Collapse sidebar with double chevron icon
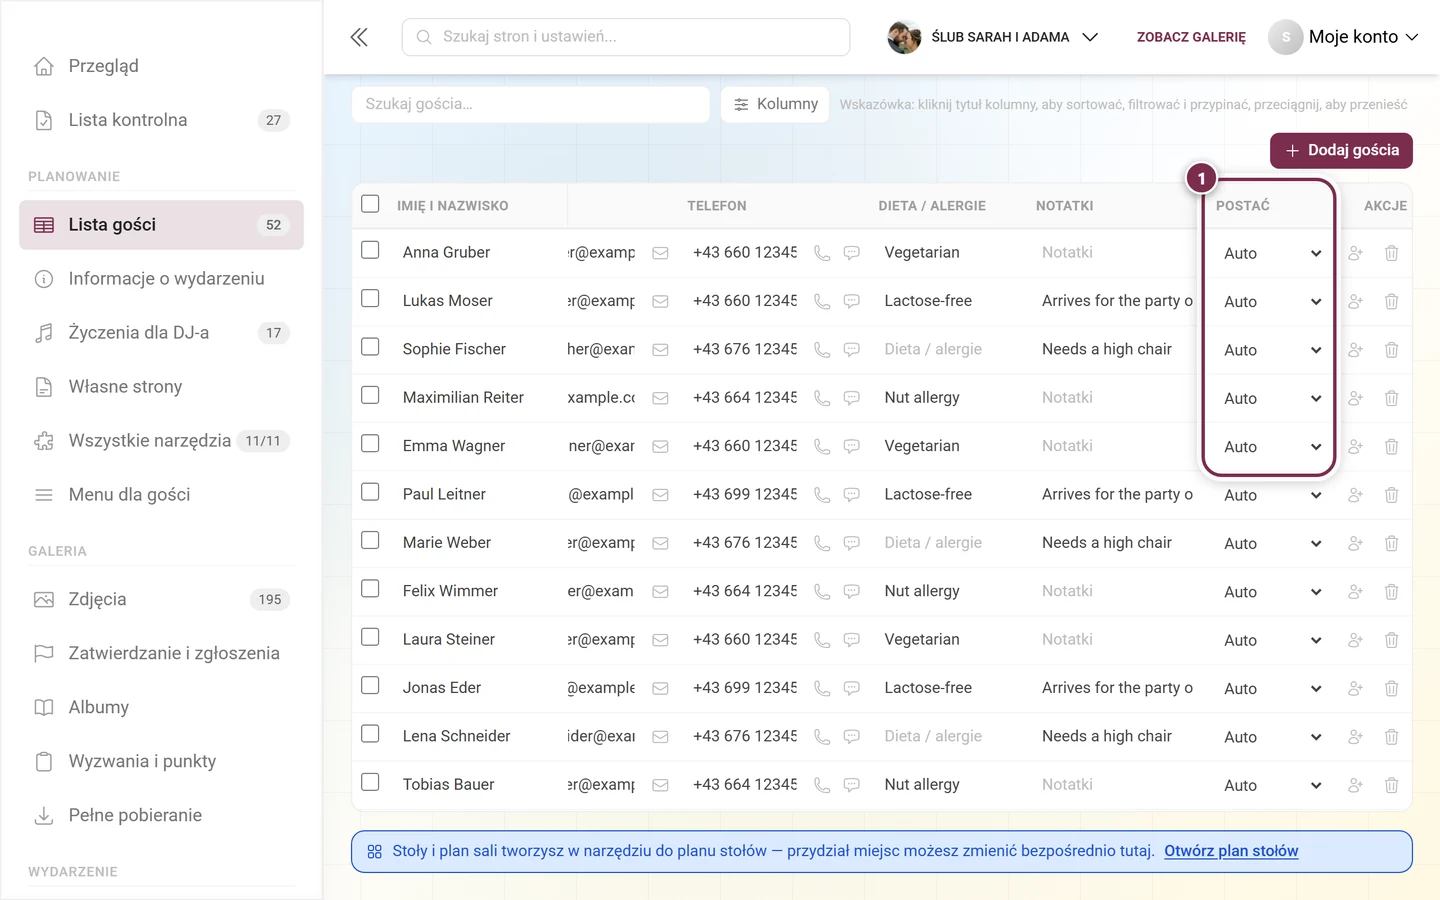Viewport: 1440px width, 900px height. click(x=359, y=37)
